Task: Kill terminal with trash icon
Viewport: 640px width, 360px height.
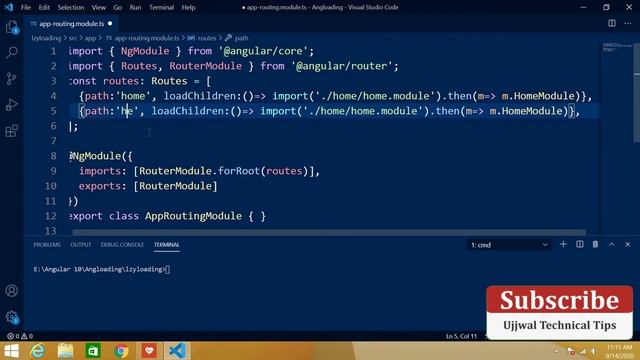Action: click(596, 244)
